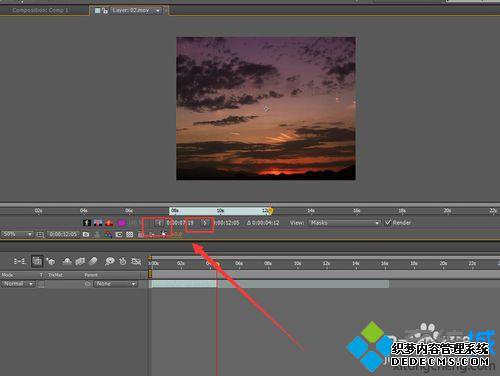Click the Draft 3D box icon

click(x=51, y=261)
